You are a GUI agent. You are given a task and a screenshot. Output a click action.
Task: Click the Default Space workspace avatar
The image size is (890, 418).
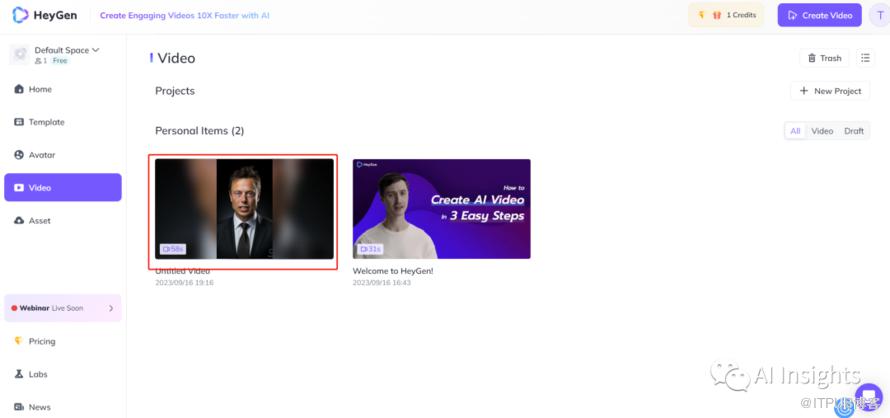coord(20,55)
